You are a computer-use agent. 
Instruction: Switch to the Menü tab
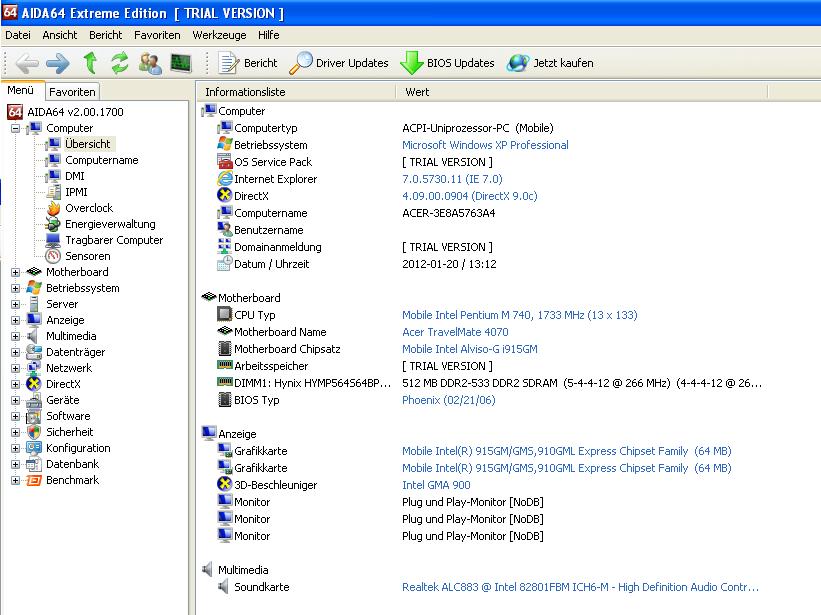pyautogui.click(x=21, y=91)
